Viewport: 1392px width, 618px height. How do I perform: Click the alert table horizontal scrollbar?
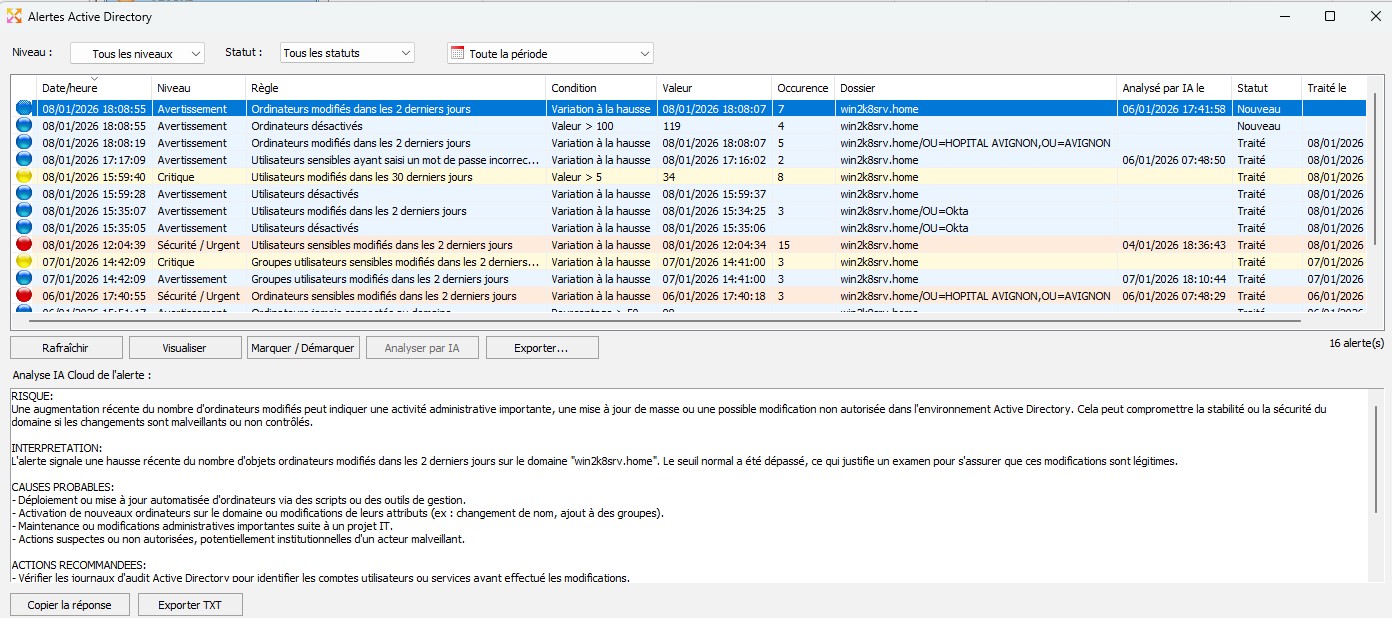[x=665, y=321]
